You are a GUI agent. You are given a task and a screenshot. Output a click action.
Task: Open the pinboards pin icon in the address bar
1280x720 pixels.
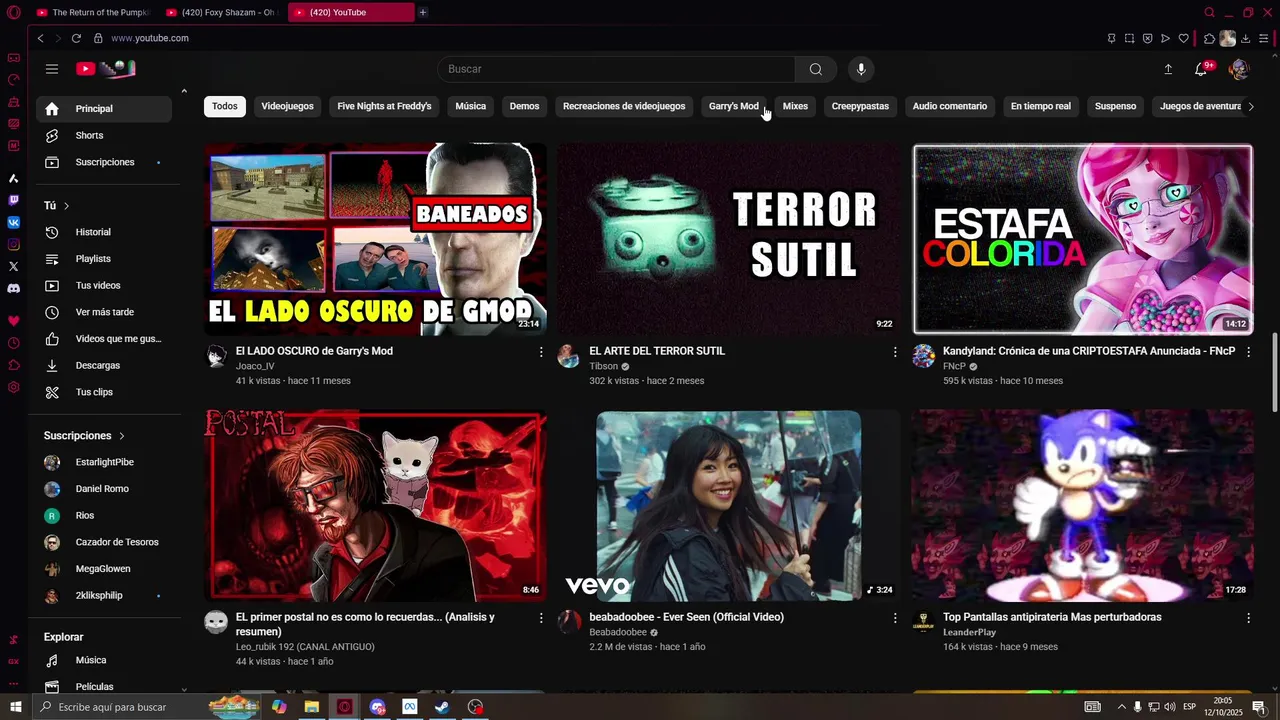[1111, 38]
